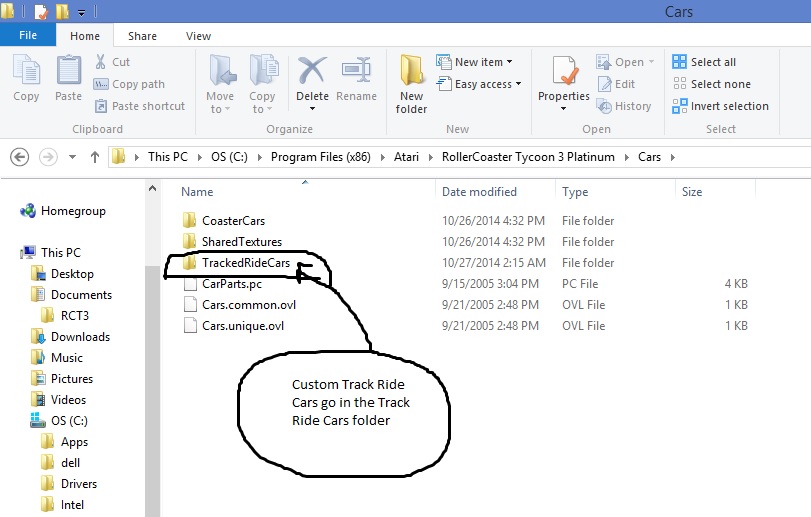Switch to the Home ribbon tab
The image size is (811, 517).
point(85,36)
